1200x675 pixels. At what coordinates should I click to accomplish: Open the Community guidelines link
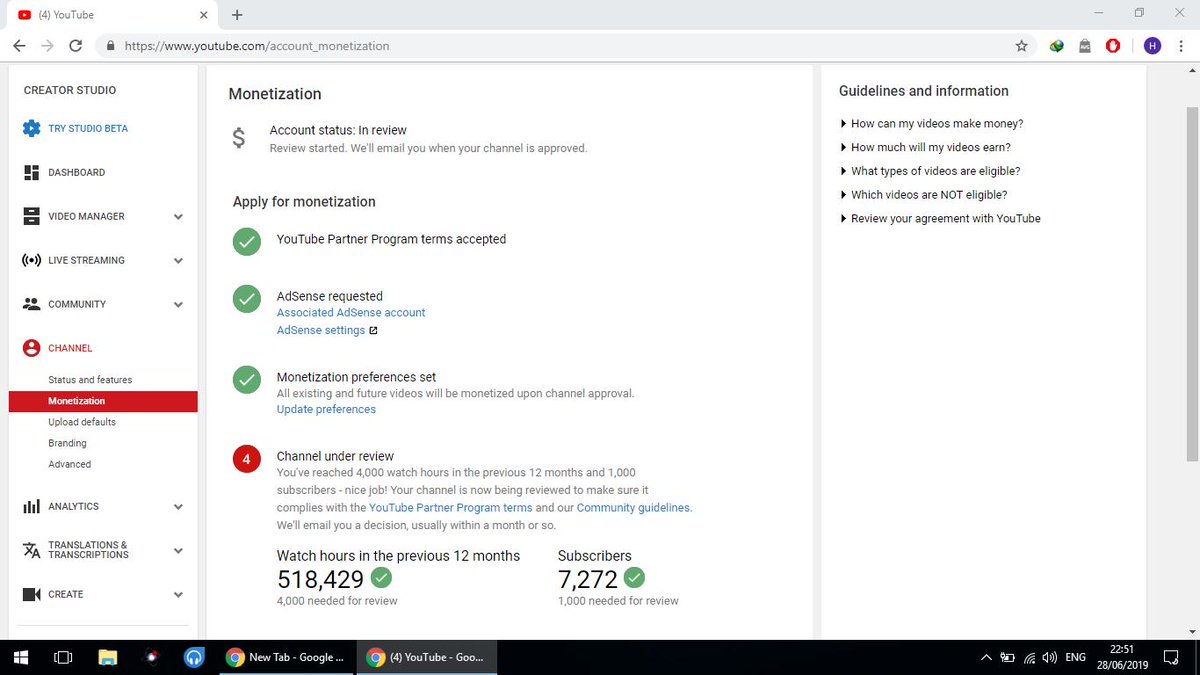tap(634, 507)
